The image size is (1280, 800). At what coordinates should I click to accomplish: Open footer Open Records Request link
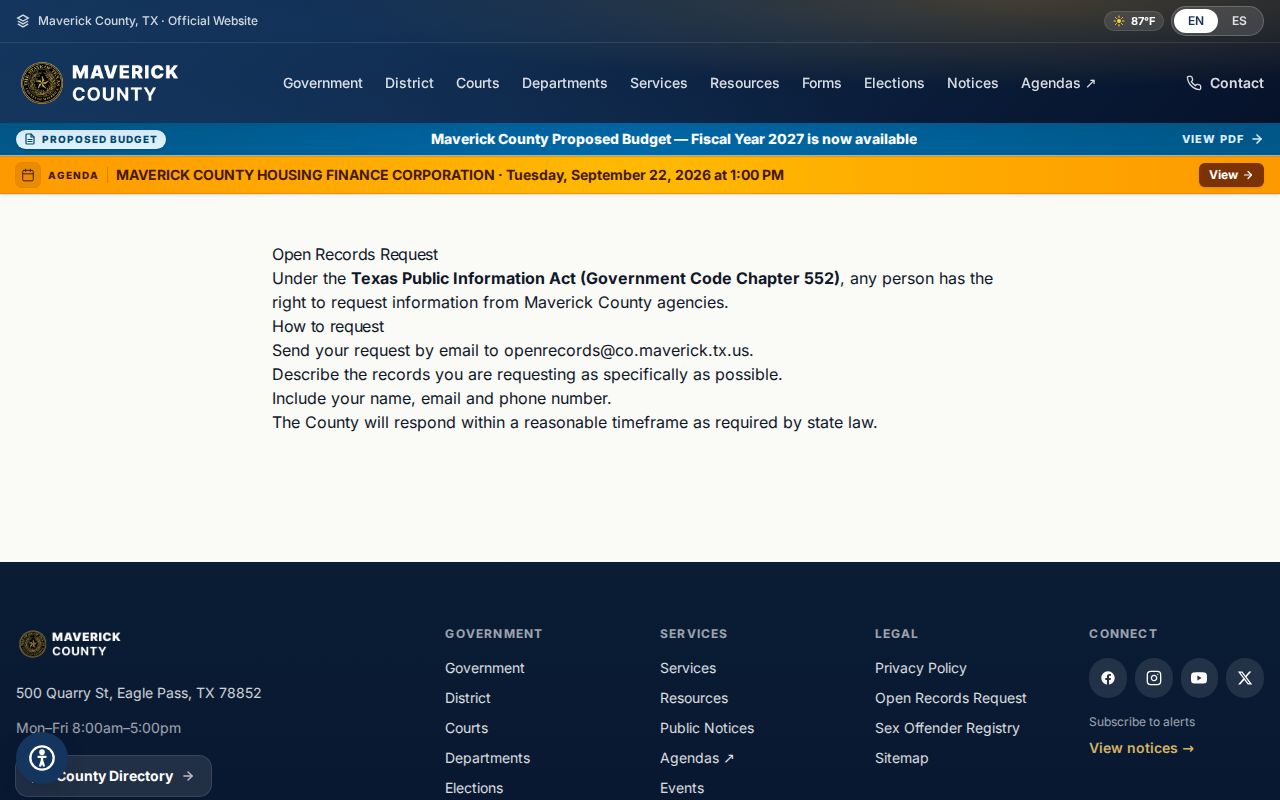click(951, 698)
